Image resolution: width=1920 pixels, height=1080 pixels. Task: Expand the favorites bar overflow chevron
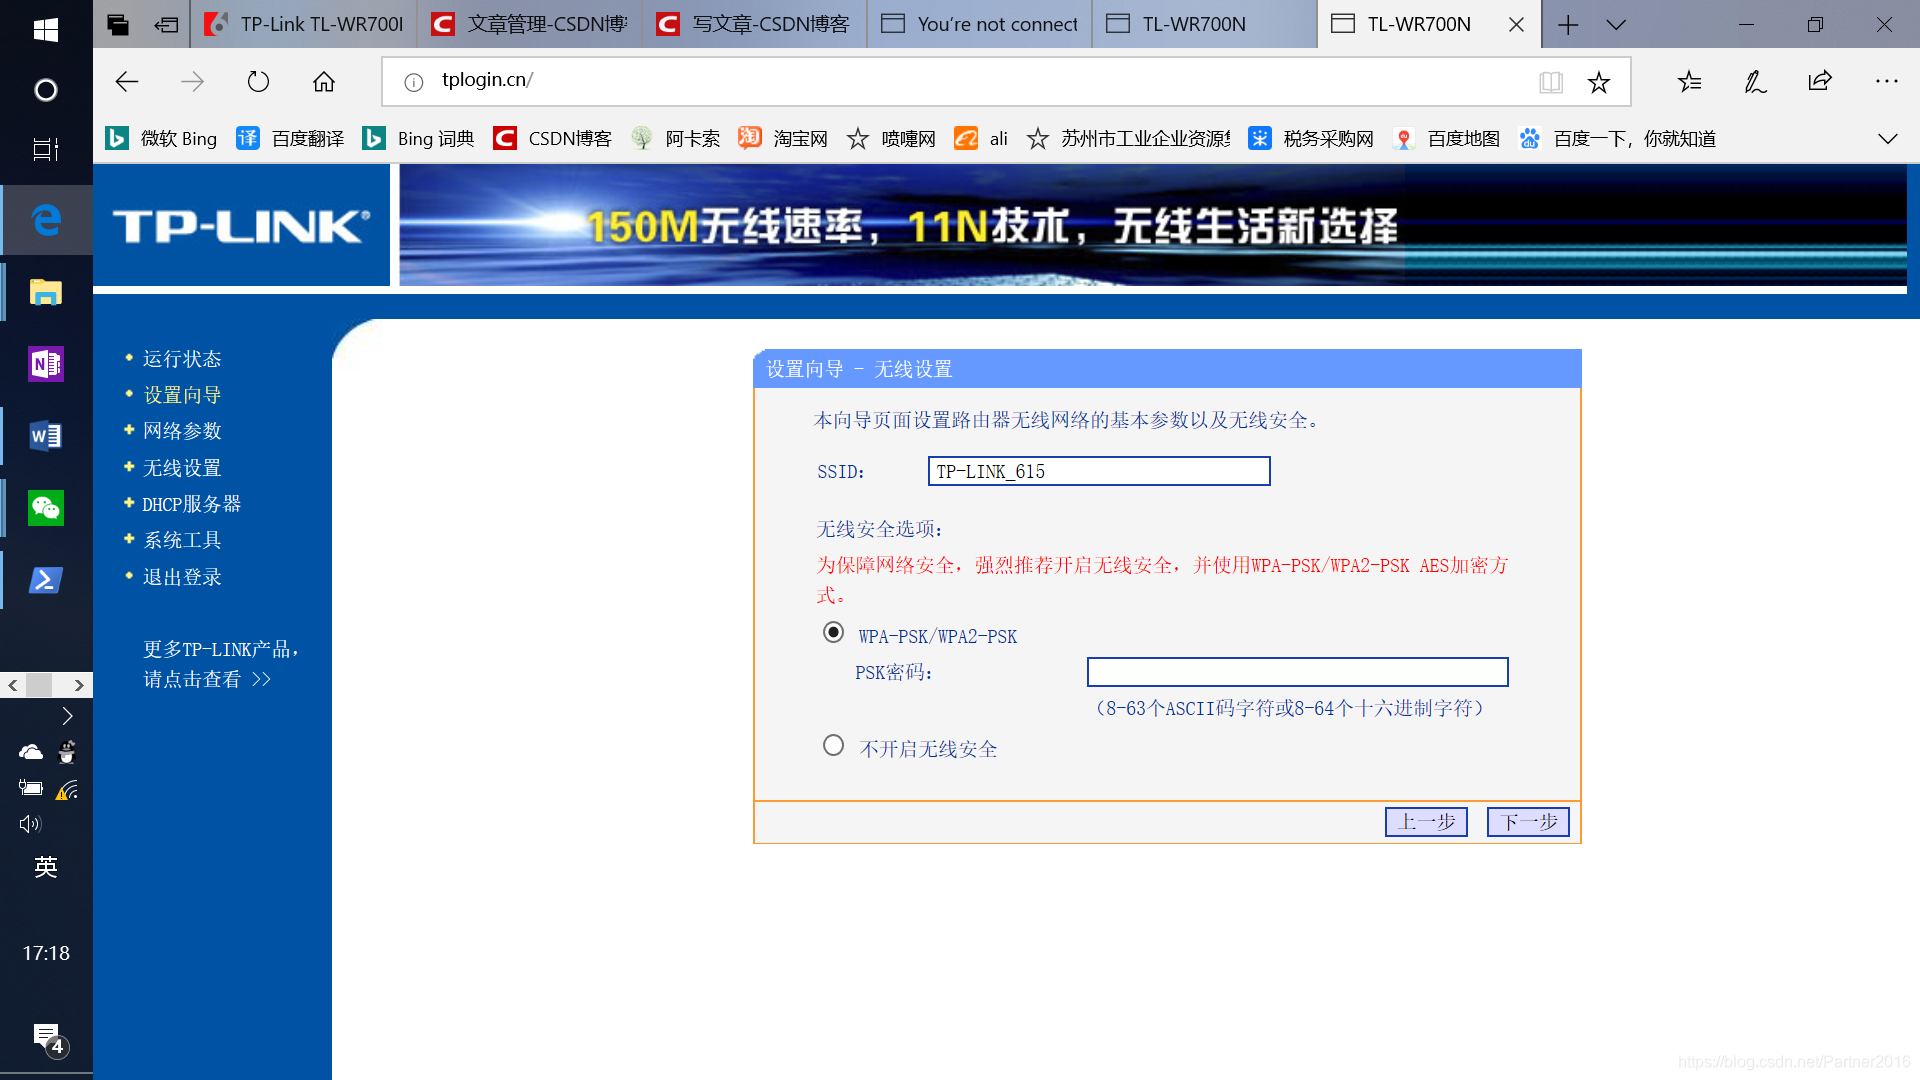1888,138
